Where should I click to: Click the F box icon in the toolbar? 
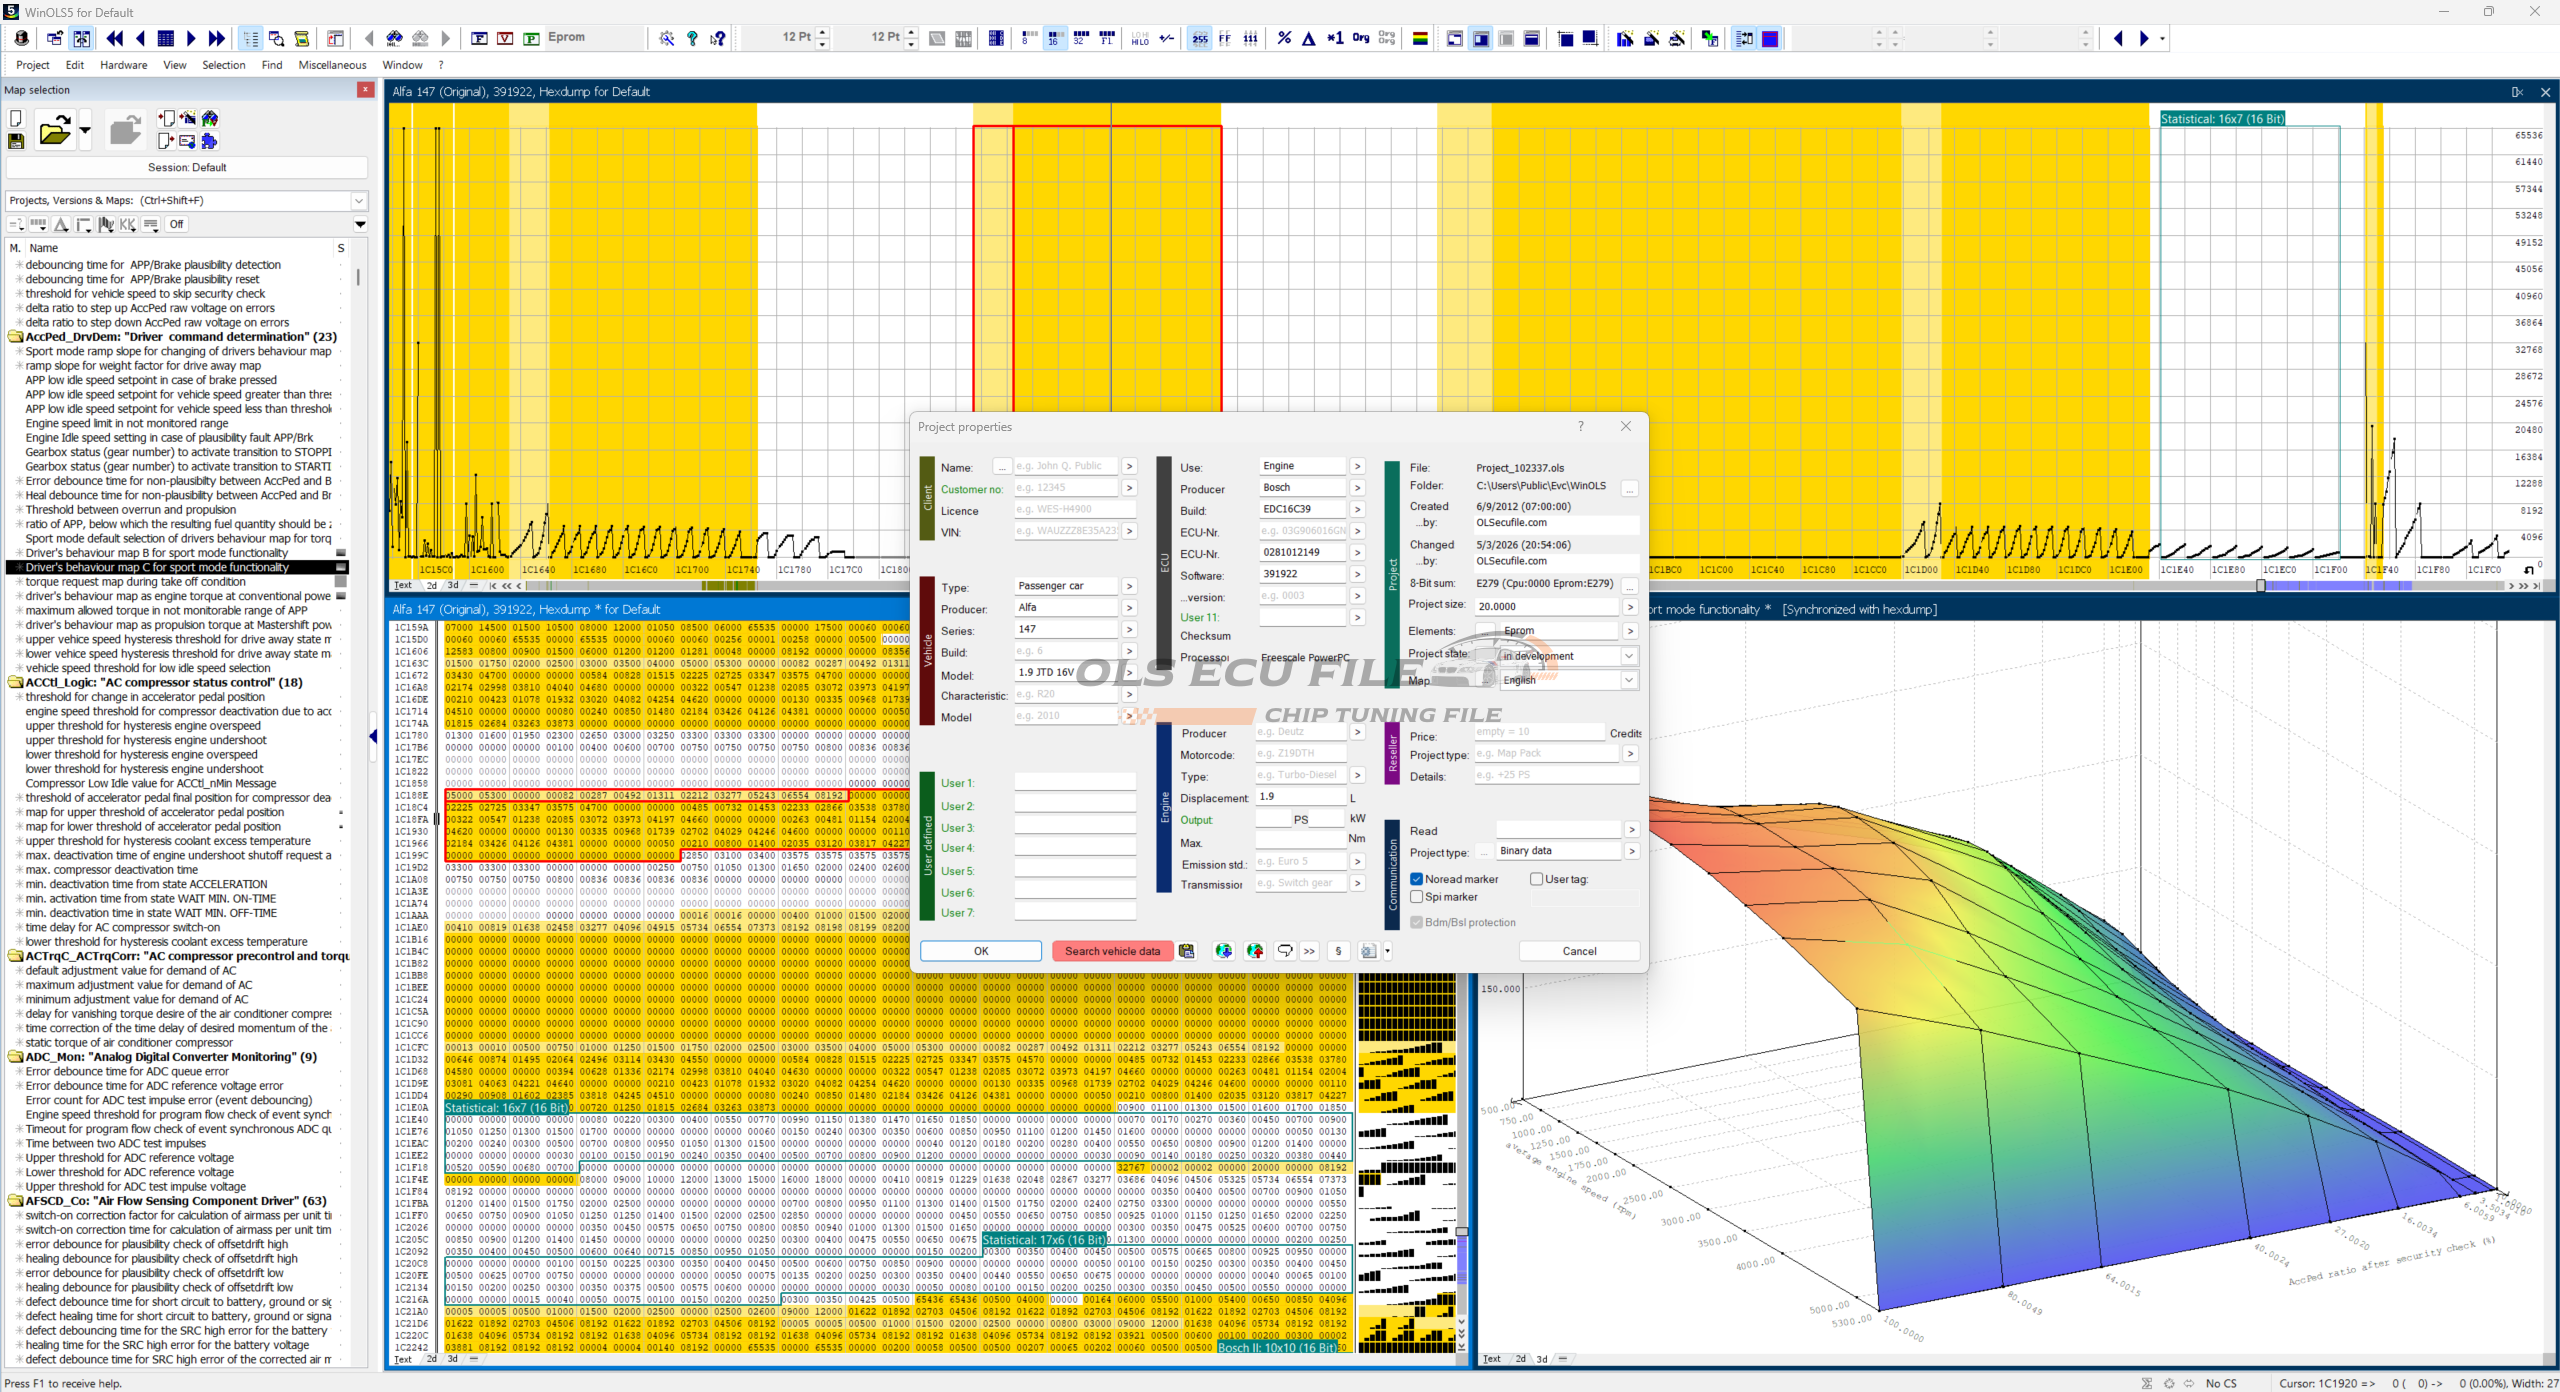479,38
